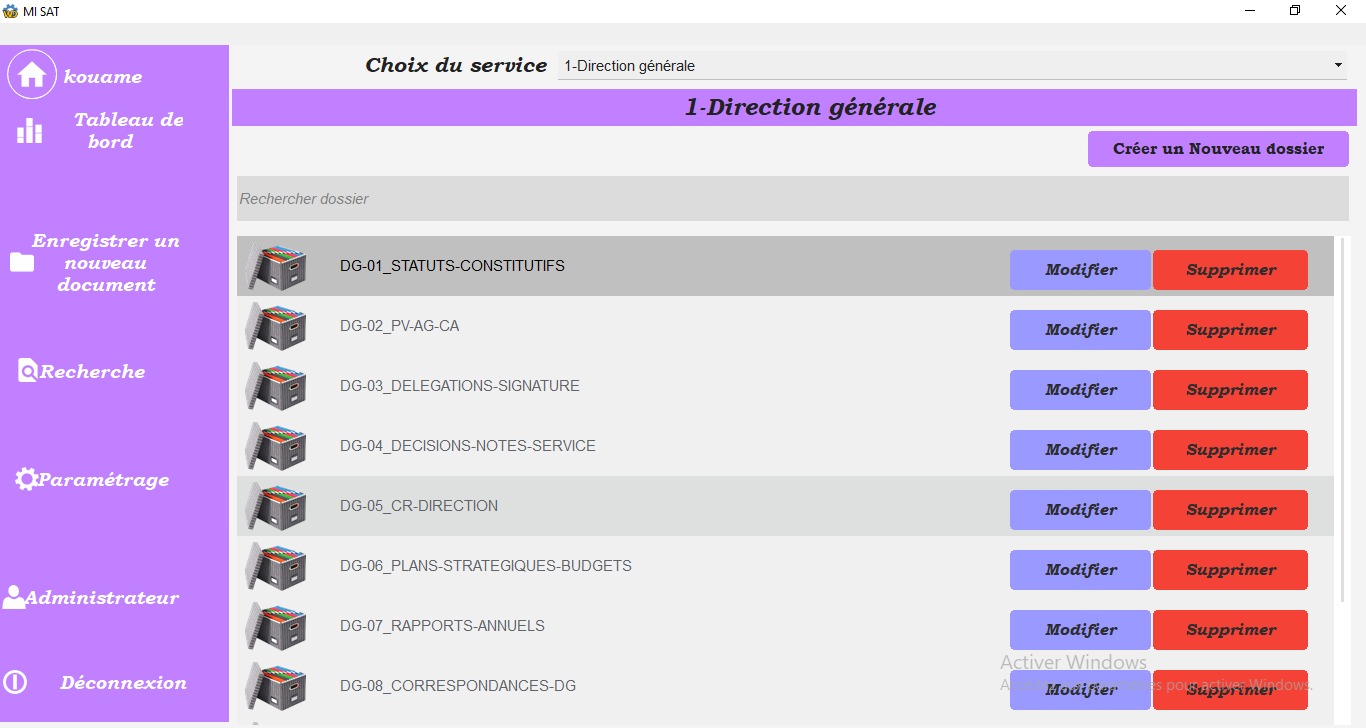
Task: Open the Tableau de bord menu
Action: [x=128, y=131]
